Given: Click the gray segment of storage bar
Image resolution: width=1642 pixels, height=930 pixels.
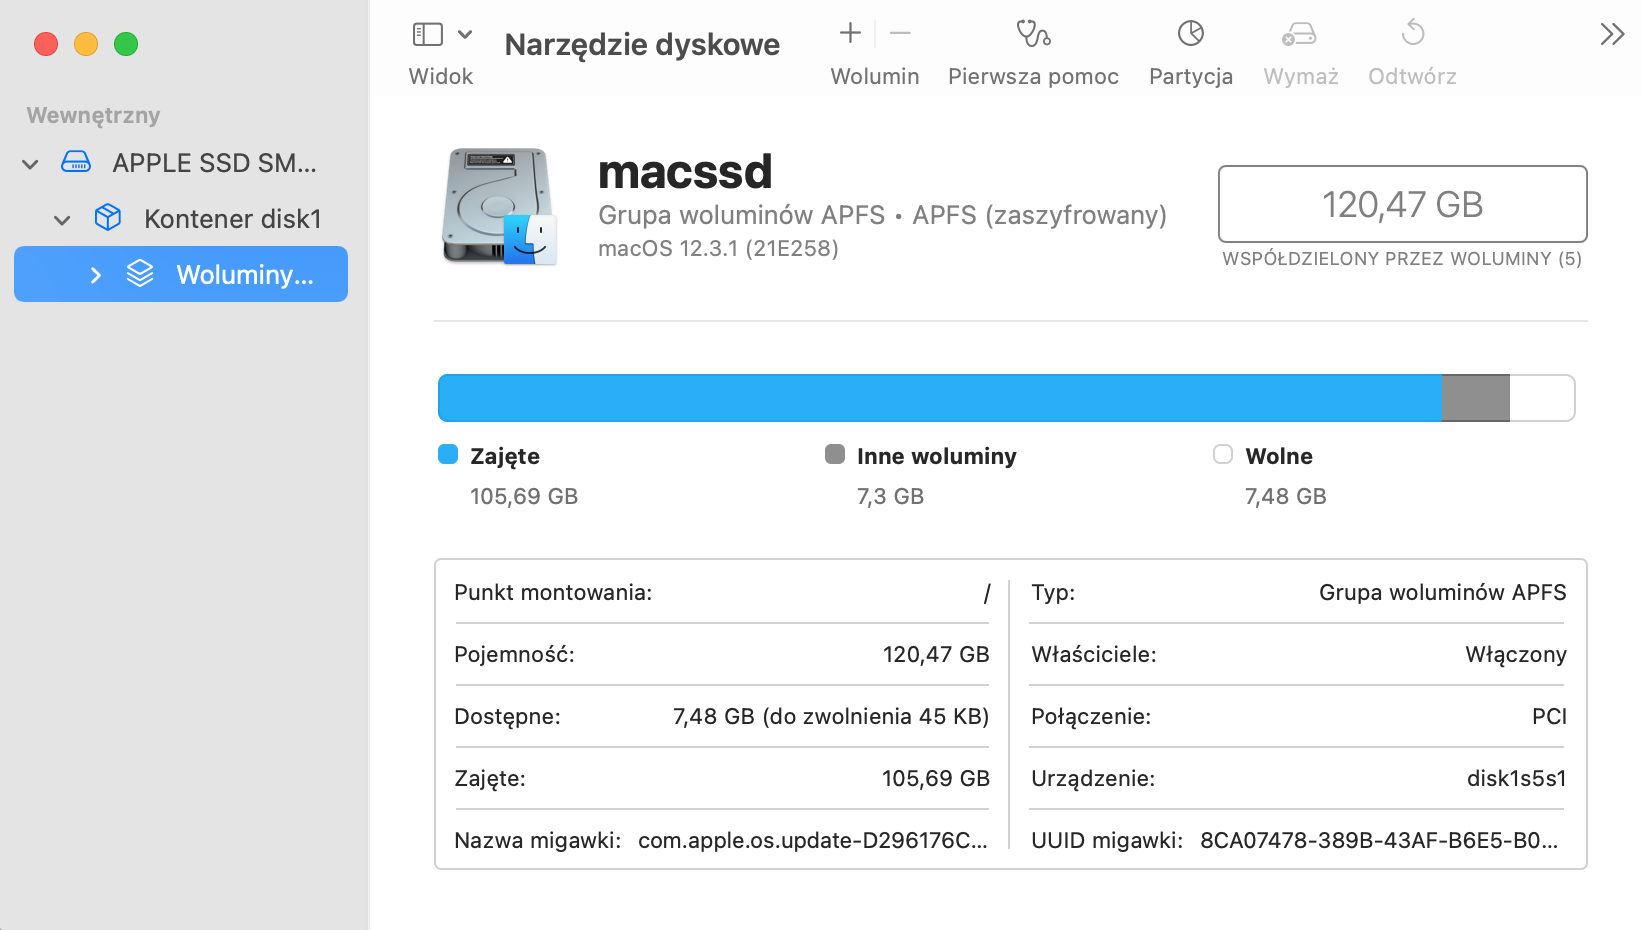Looking at the screenshot, I should (x=1476, y=398).
